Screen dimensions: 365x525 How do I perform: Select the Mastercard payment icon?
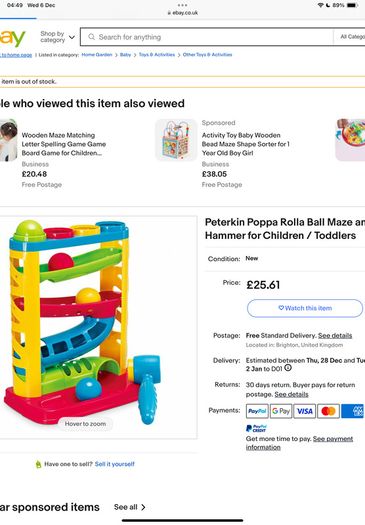[x=328, y=411]
